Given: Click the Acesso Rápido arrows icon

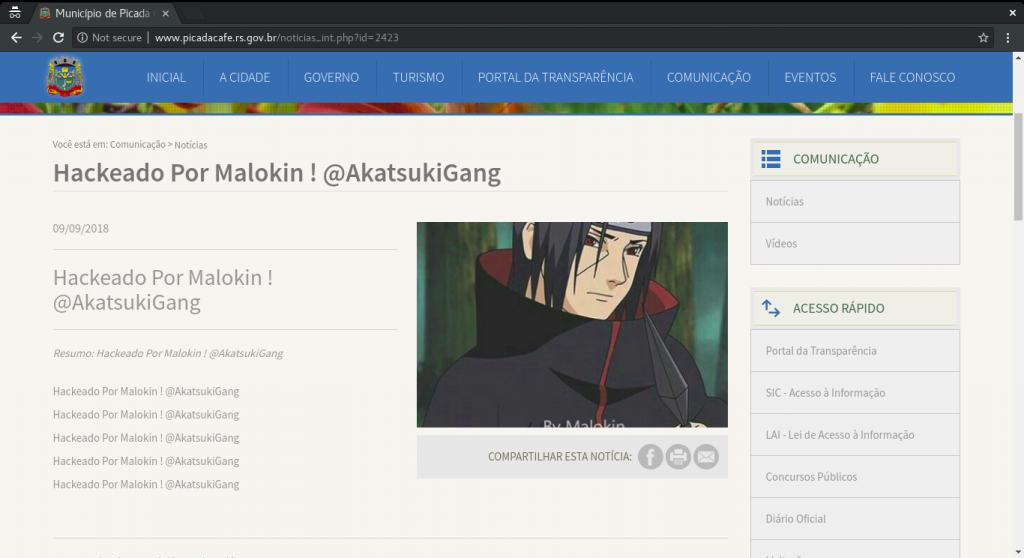Looking at the screenshot, I should (x=771, y=308).
